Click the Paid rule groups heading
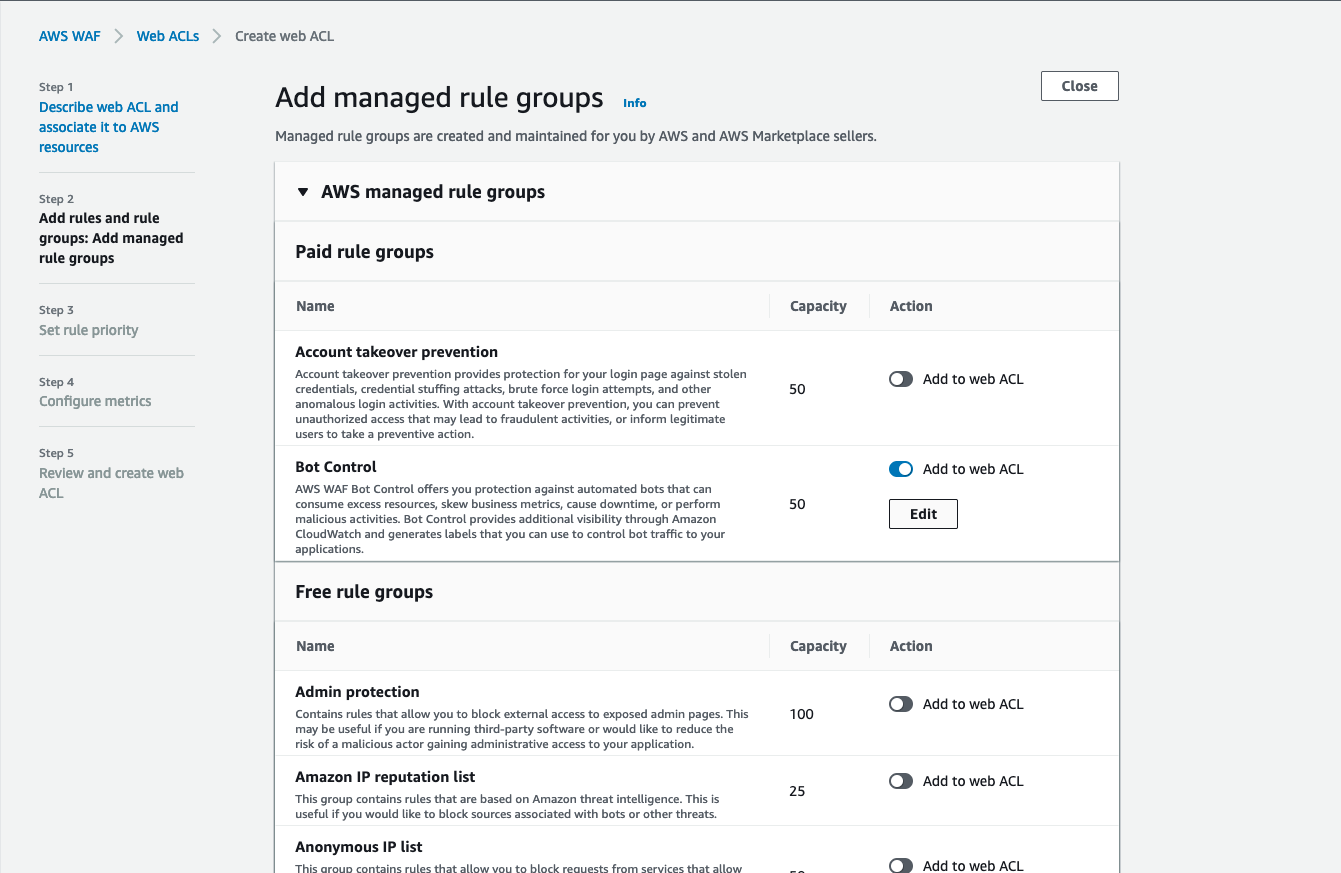This screenshot has width=1341, height=873. pos(365,252)
